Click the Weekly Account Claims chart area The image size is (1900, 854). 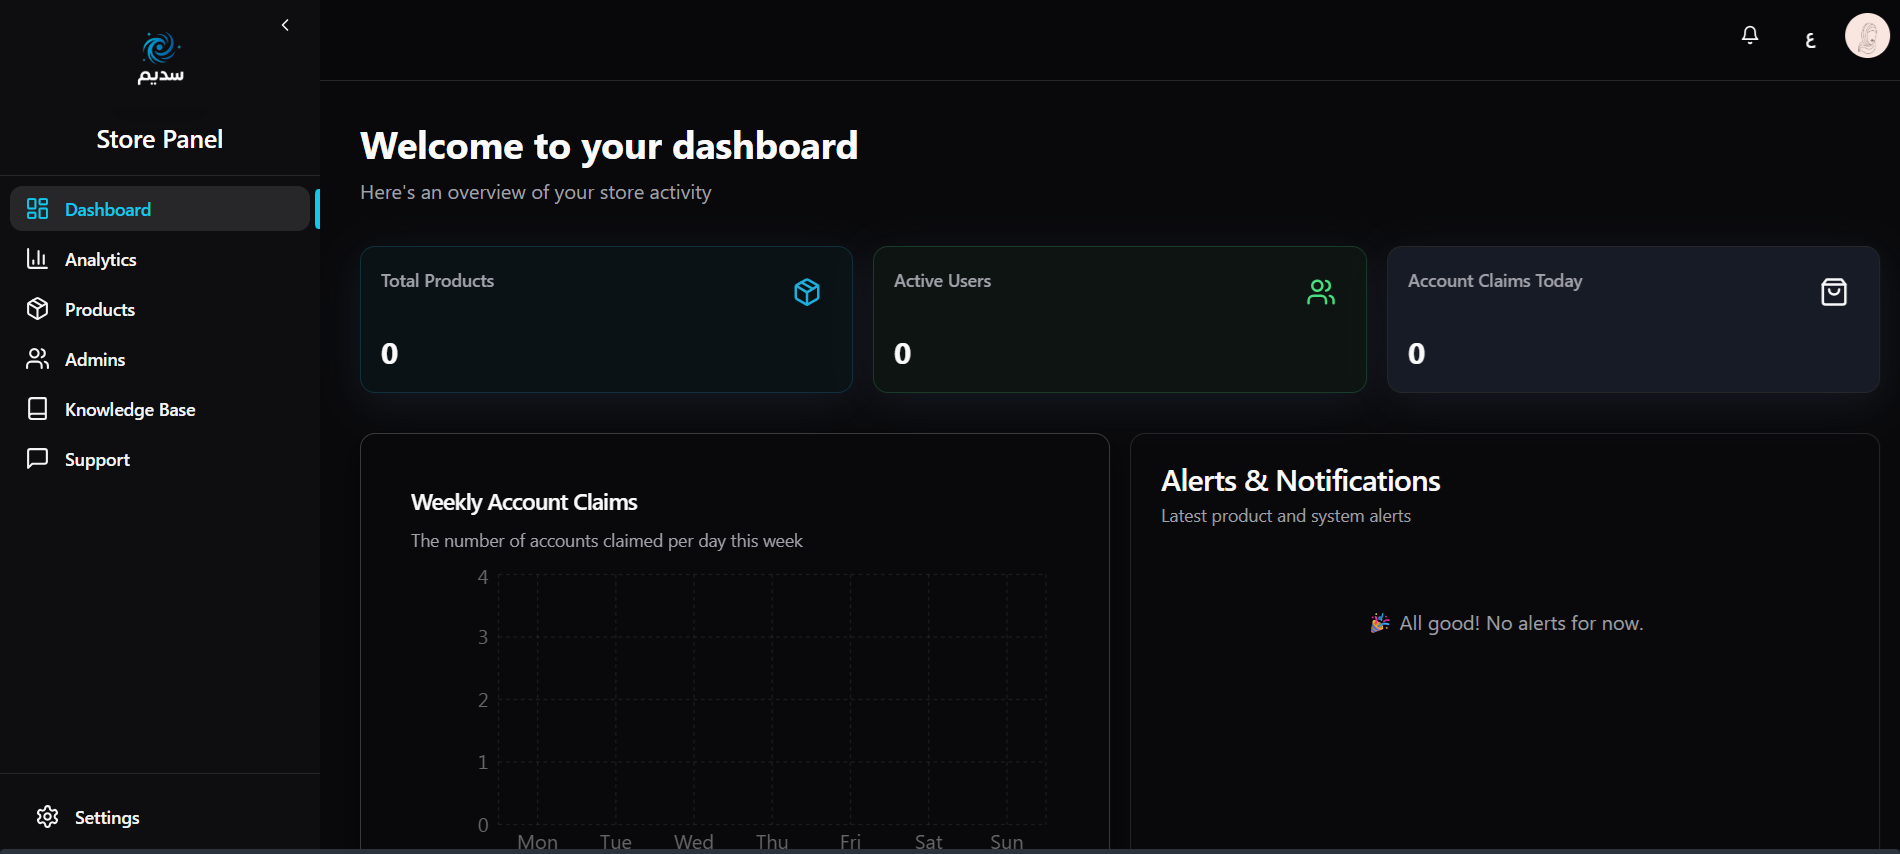(771, 699)
